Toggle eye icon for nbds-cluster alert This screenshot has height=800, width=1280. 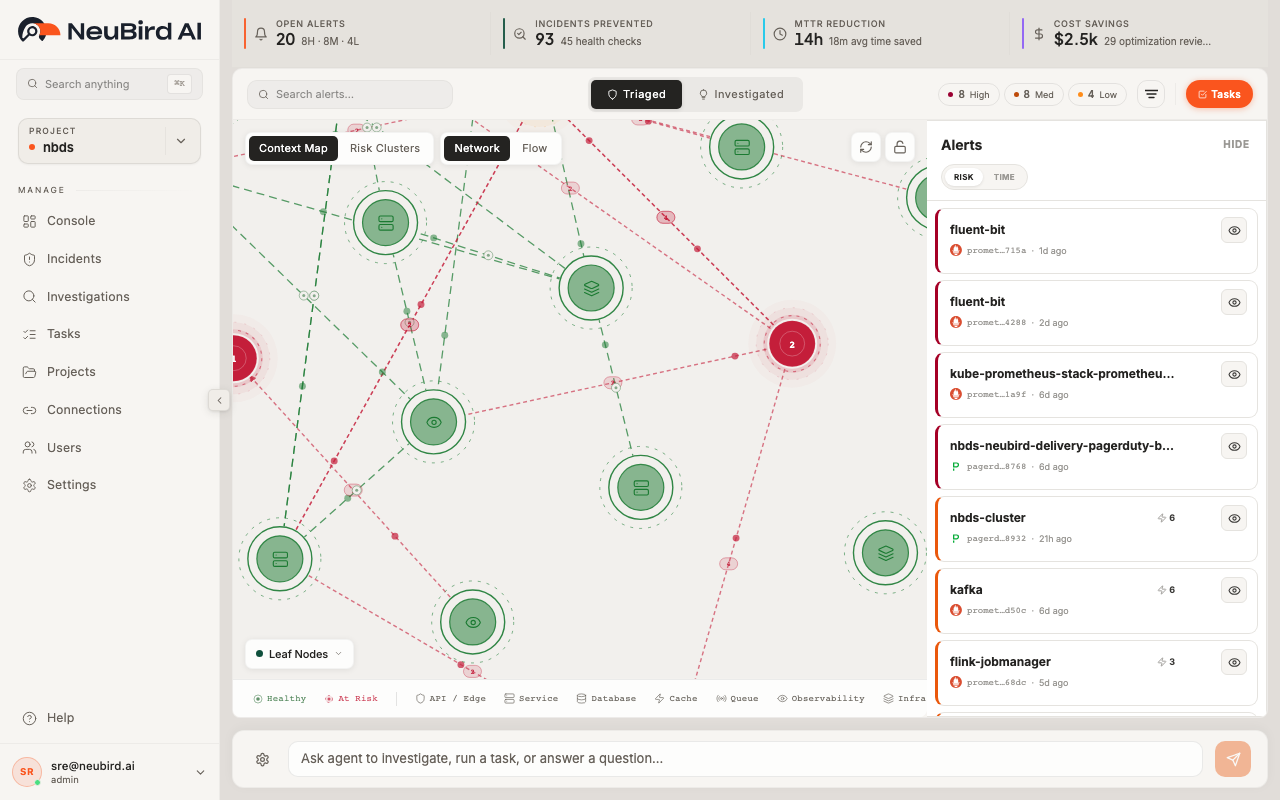point(1234,518)
